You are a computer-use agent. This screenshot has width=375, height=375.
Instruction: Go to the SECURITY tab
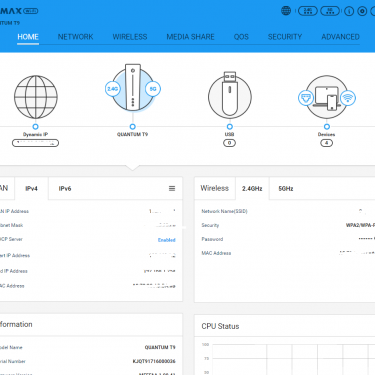tap(285, 37)
